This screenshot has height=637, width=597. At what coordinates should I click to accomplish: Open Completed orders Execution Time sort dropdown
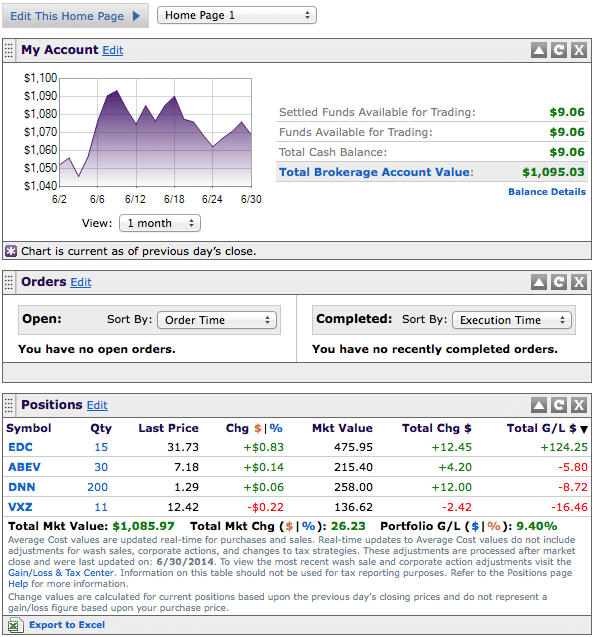(512, 320)
